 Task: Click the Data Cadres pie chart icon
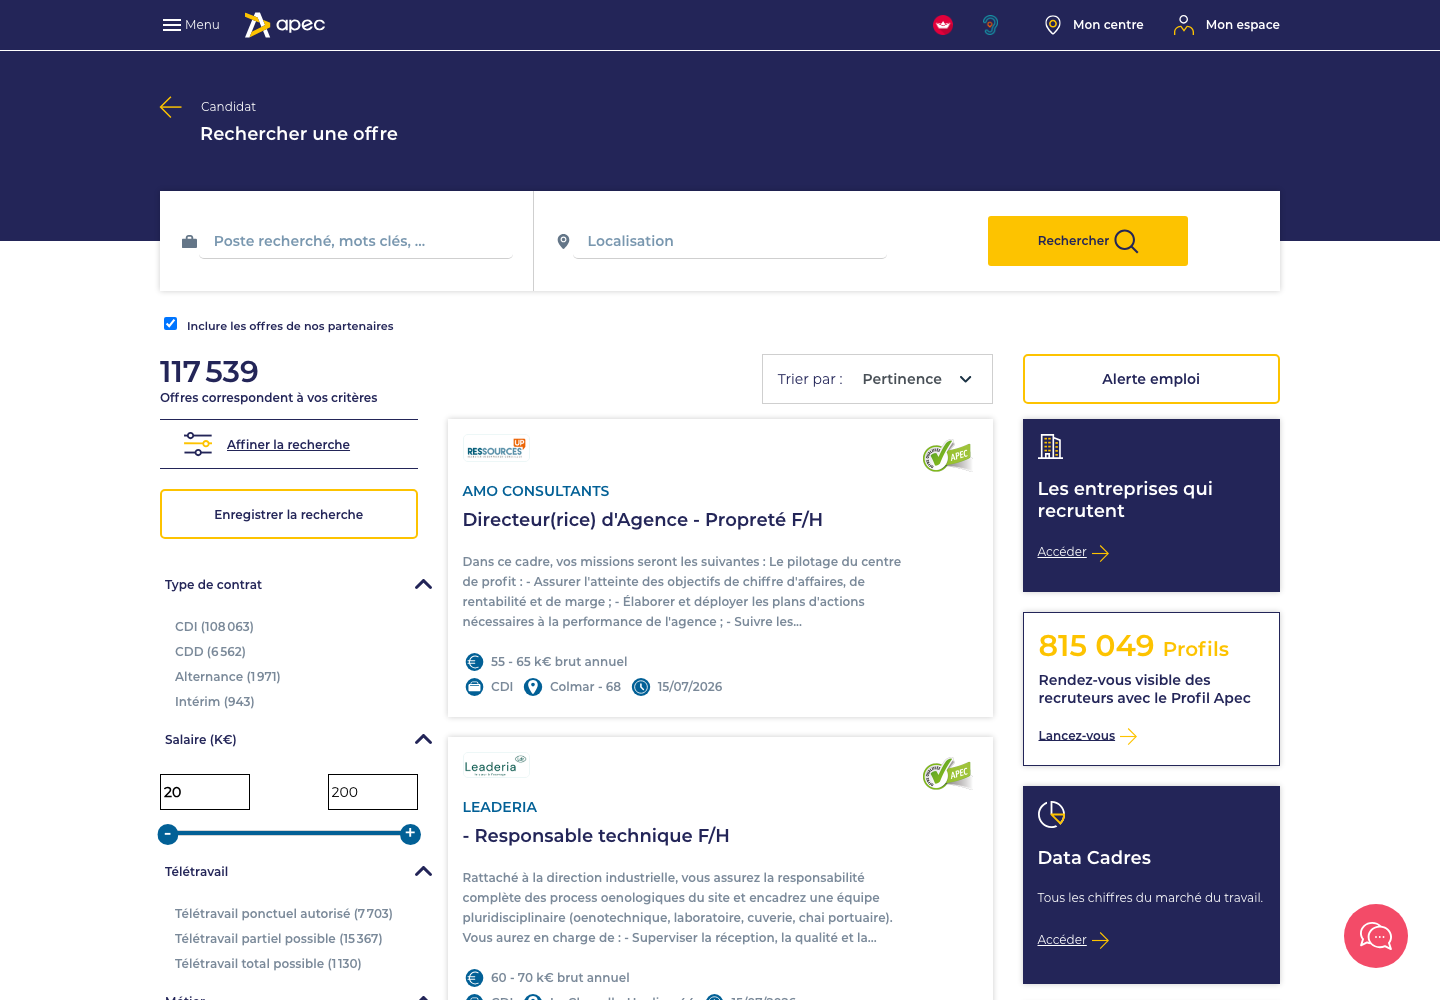[1052, 814]
